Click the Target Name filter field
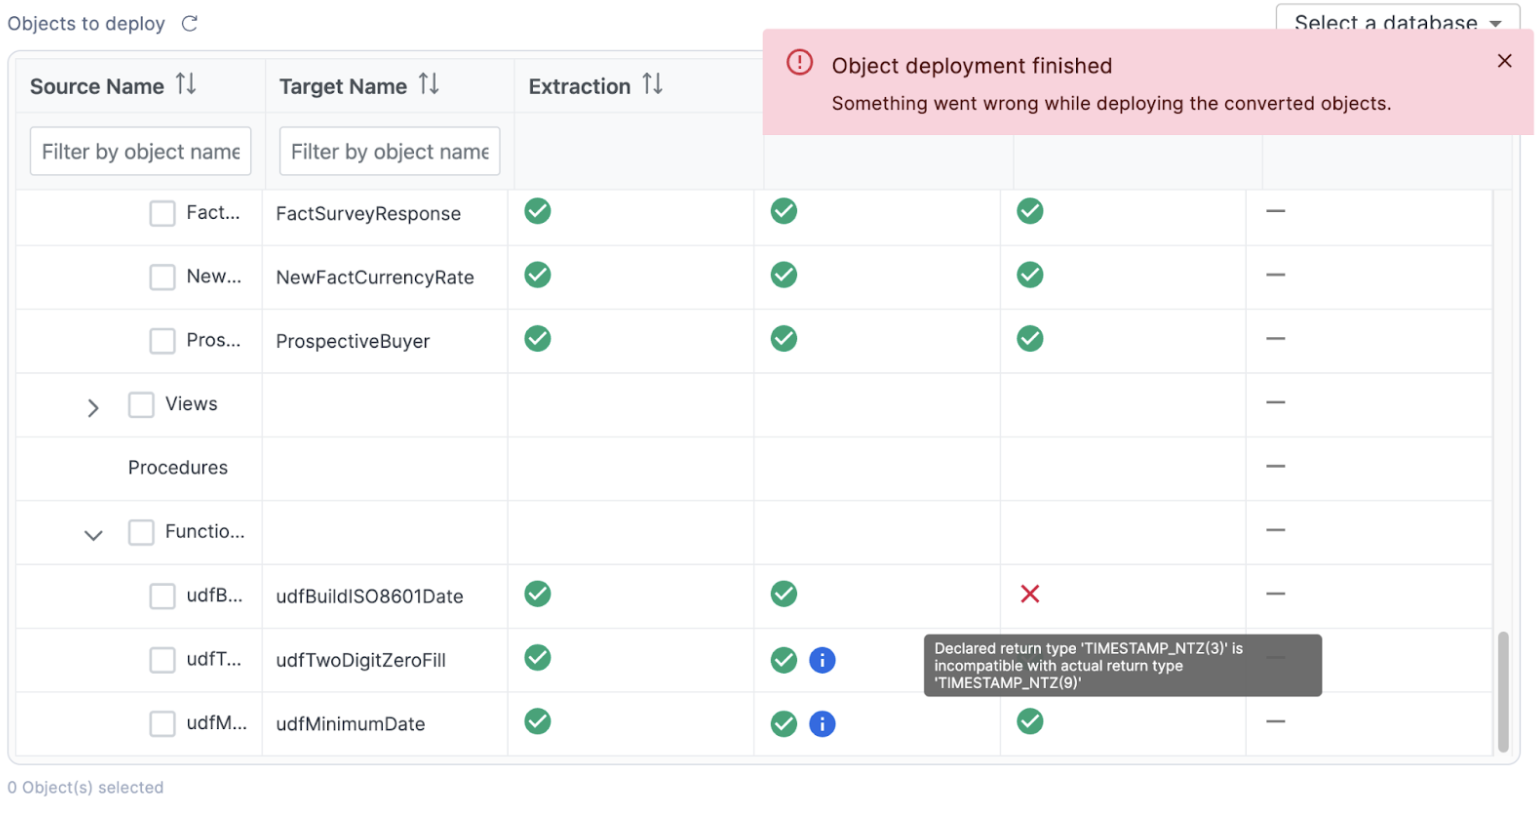The image size is (1538, 816). pos(389,150)
